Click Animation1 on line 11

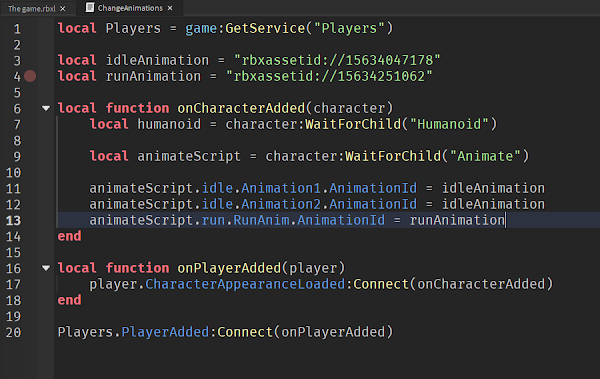[280, 188]
